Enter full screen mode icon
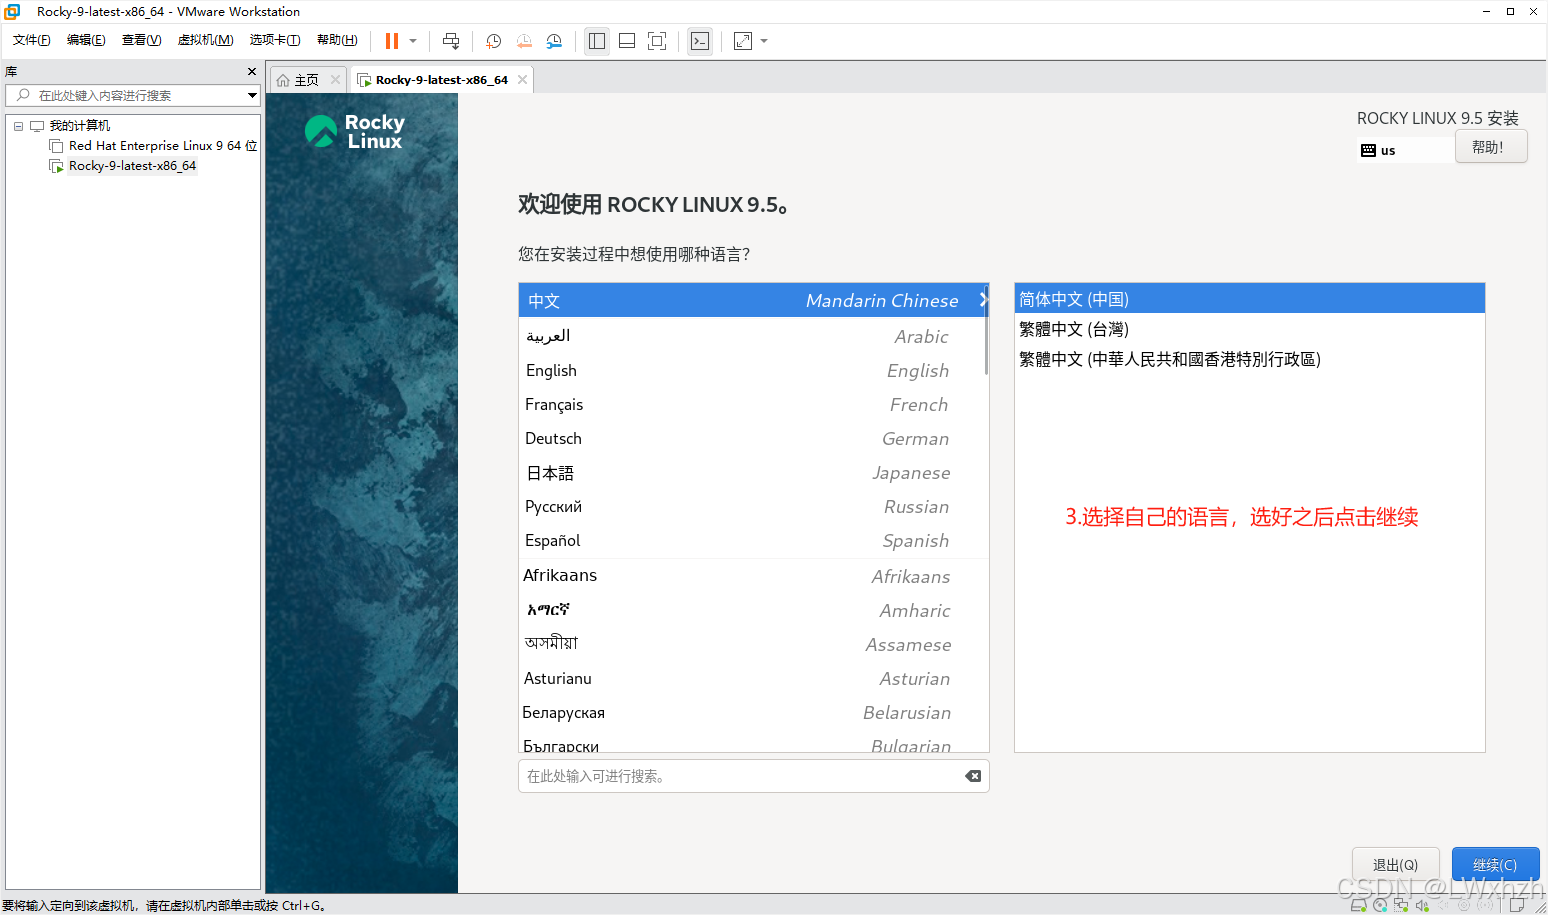The height and width of the screenshot is (915, 1548). pyautogui.click(x=657, y=41)
